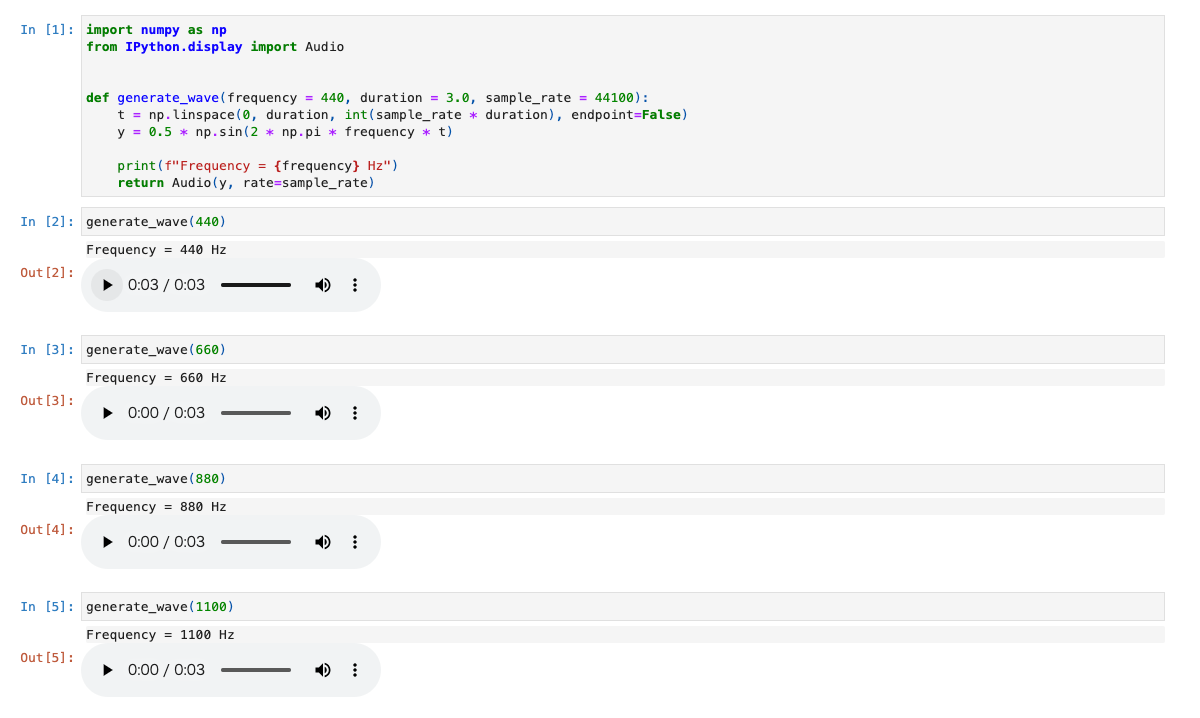
Task: Open more options for Out[5] player
Action: point(355,670)
